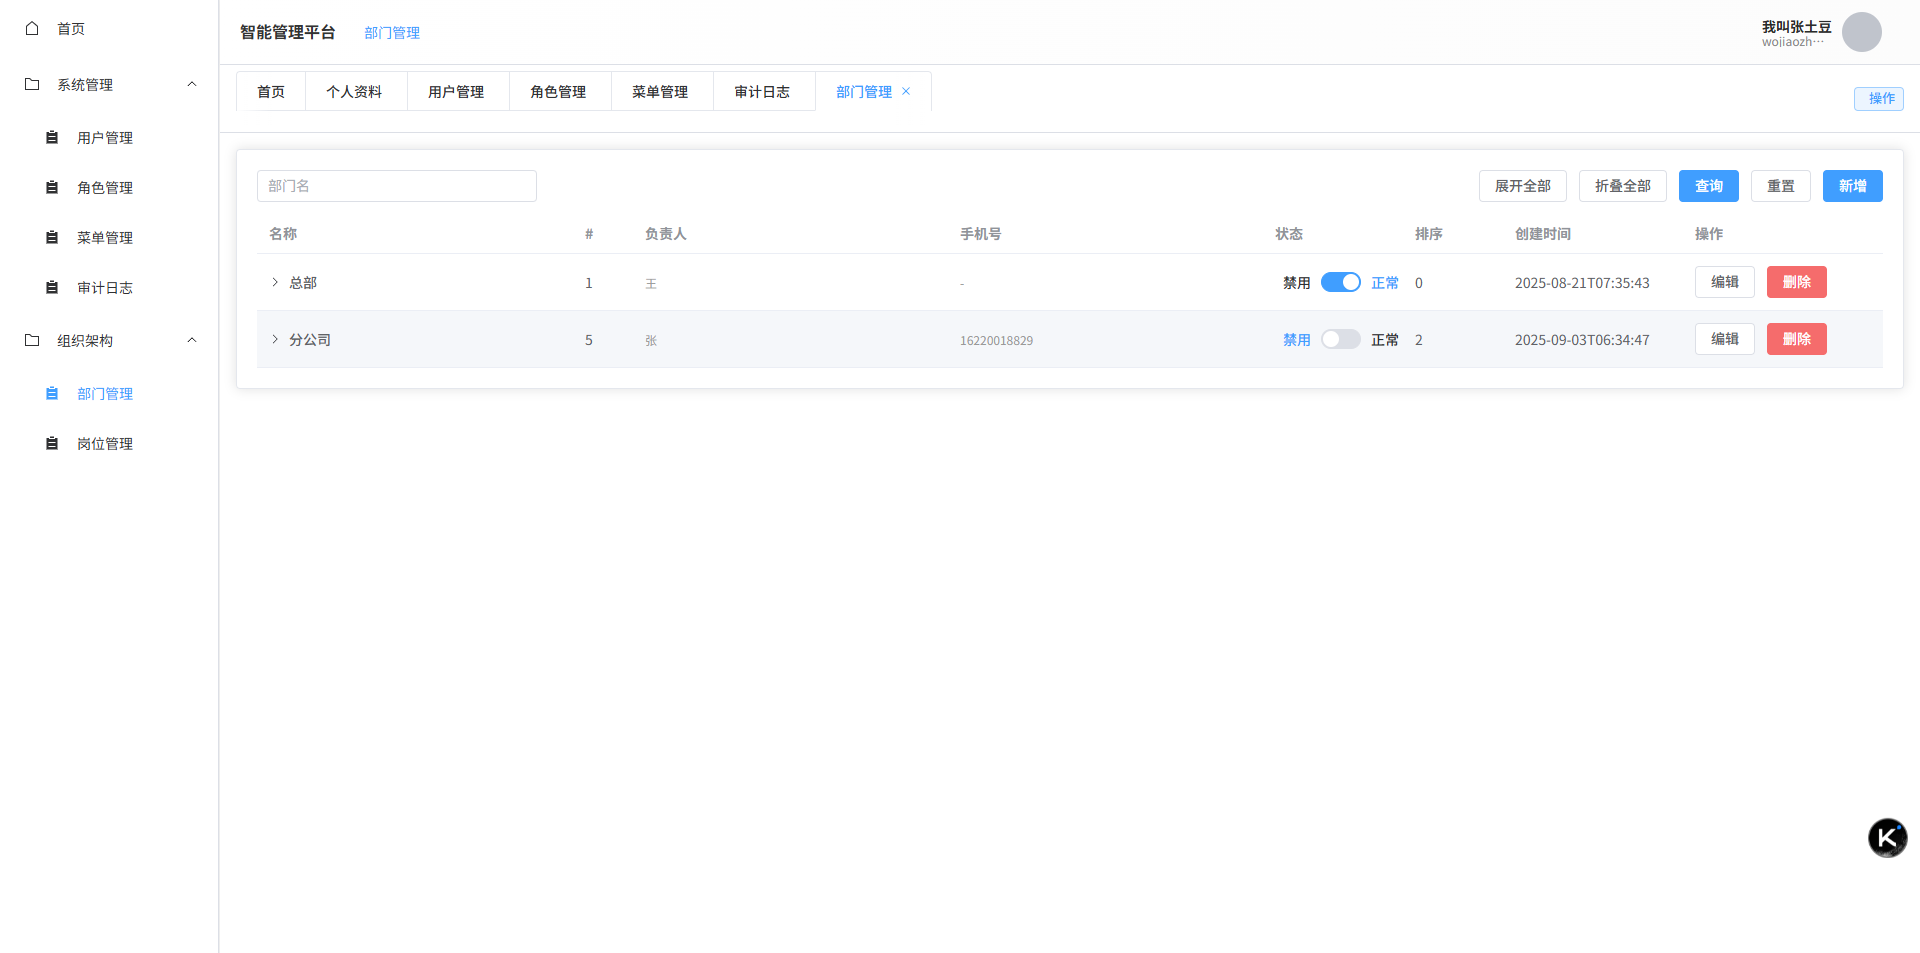Screen dimensions: 1920x953
Task: Click the 审计日志 clipboard icon in sidebar
Action: click(x=52, y=287)
